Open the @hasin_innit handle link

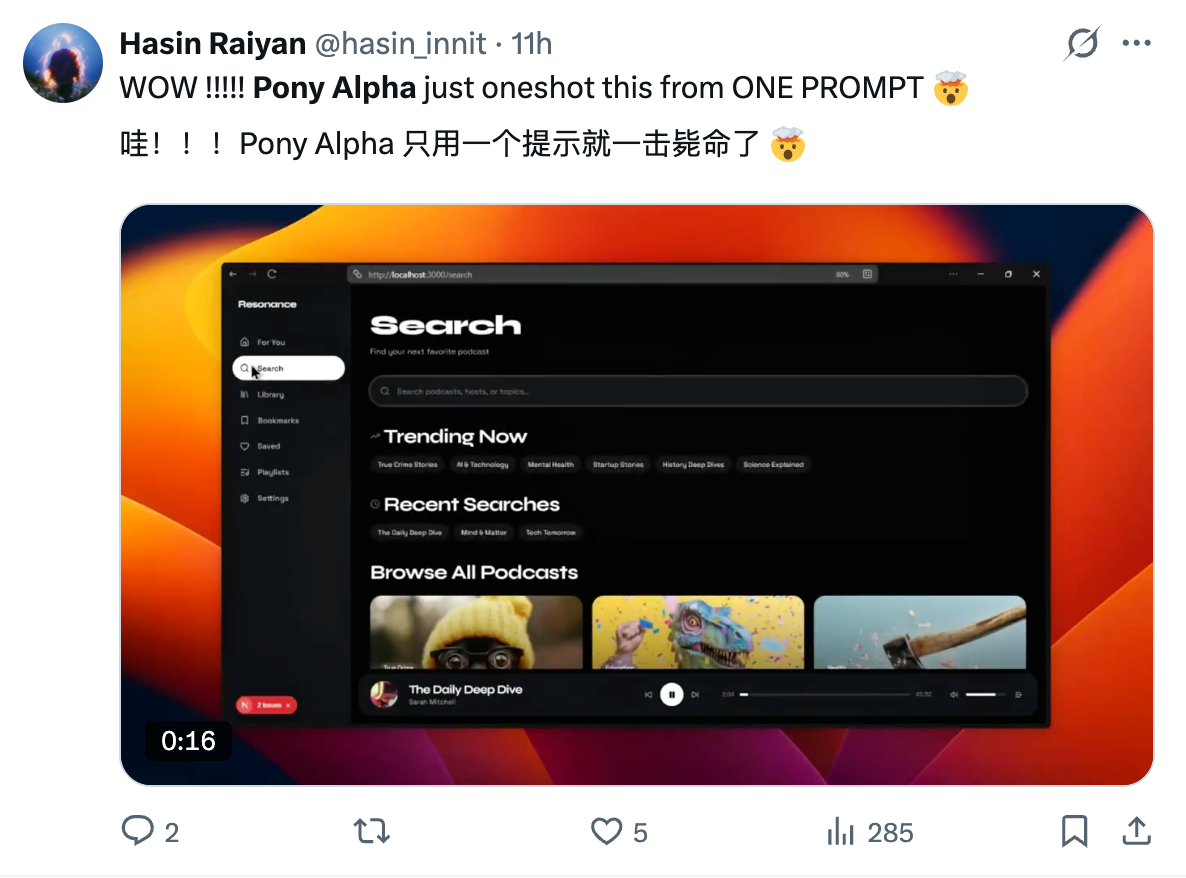(x=400, y=44)
